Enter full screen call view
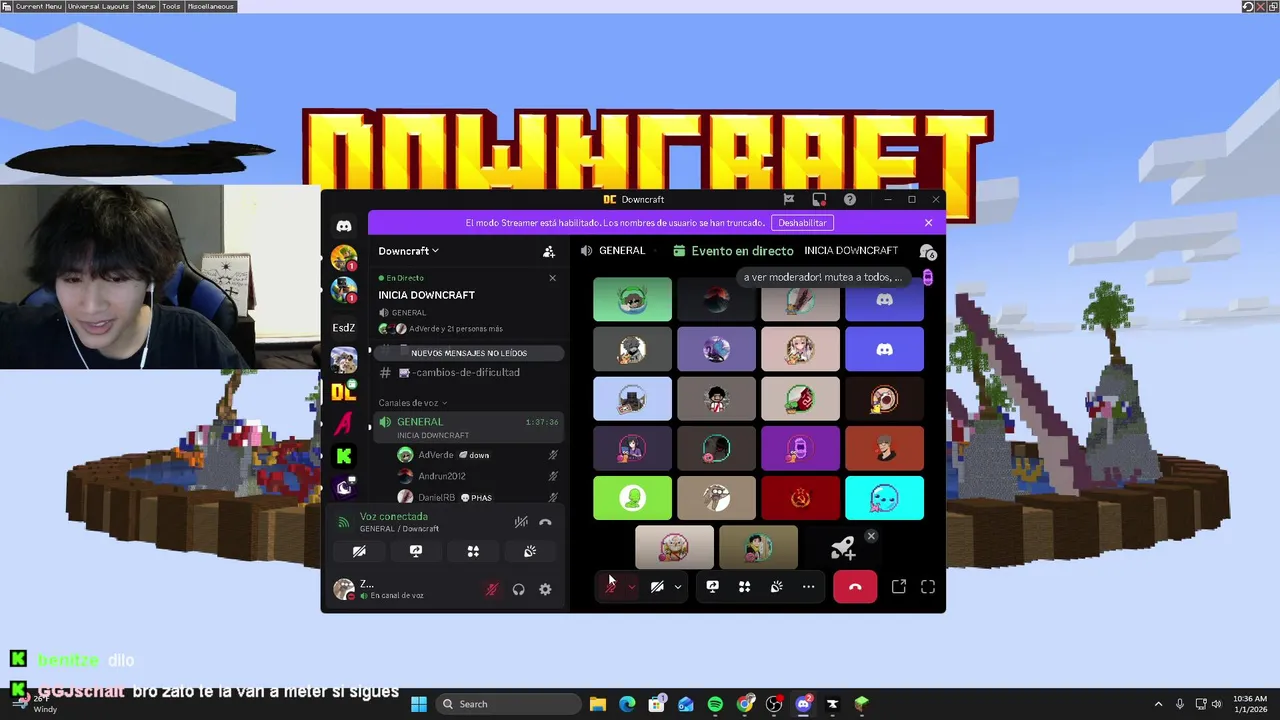The image size is (1280, 720). point(928,587)
